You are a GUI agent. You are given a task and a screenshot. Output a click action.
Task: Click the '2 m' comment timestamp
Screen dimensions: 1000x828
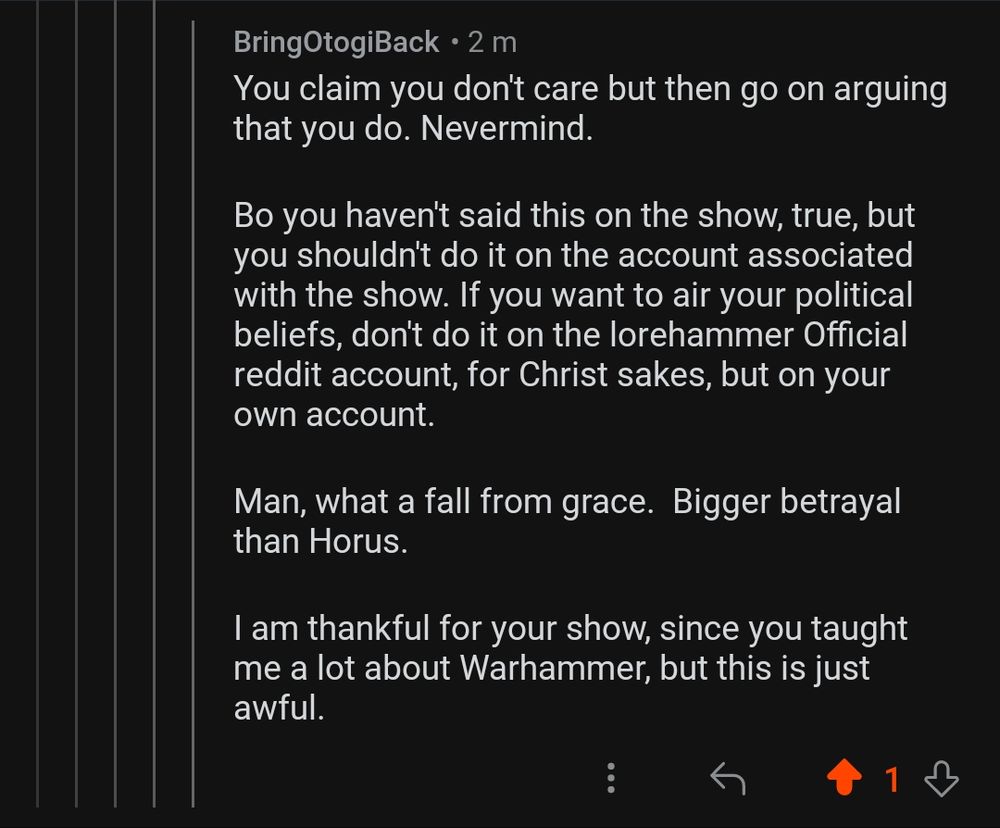tap(492, 42)
